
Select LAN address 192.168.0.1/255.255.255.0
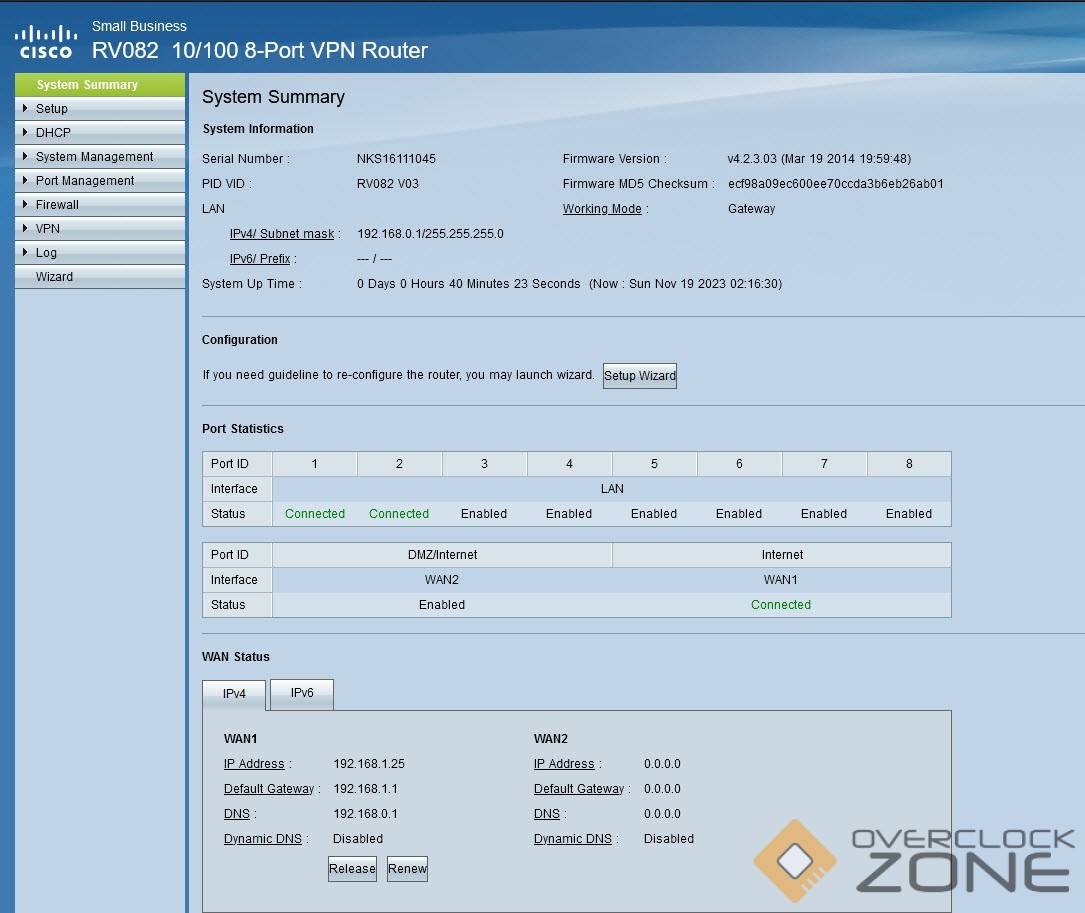[x=430, y=234]
